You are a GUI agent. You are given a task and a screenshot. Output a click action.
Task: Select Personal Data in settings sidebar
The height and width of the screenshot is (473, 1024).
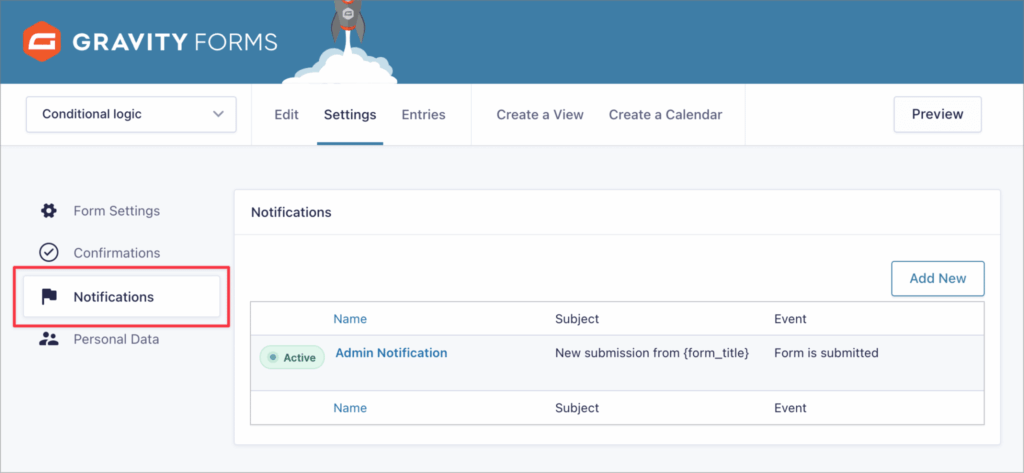(x=116, y=339)
